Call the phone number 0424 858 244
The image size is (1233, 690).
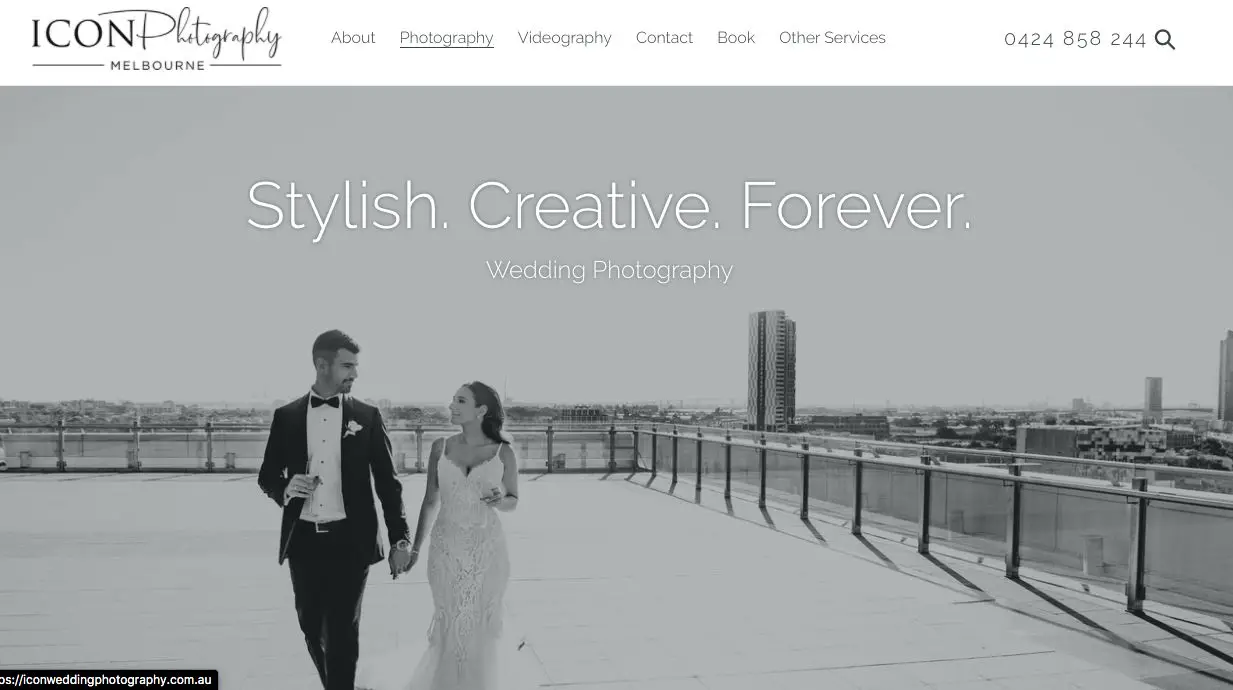(x=1075, y=39)
